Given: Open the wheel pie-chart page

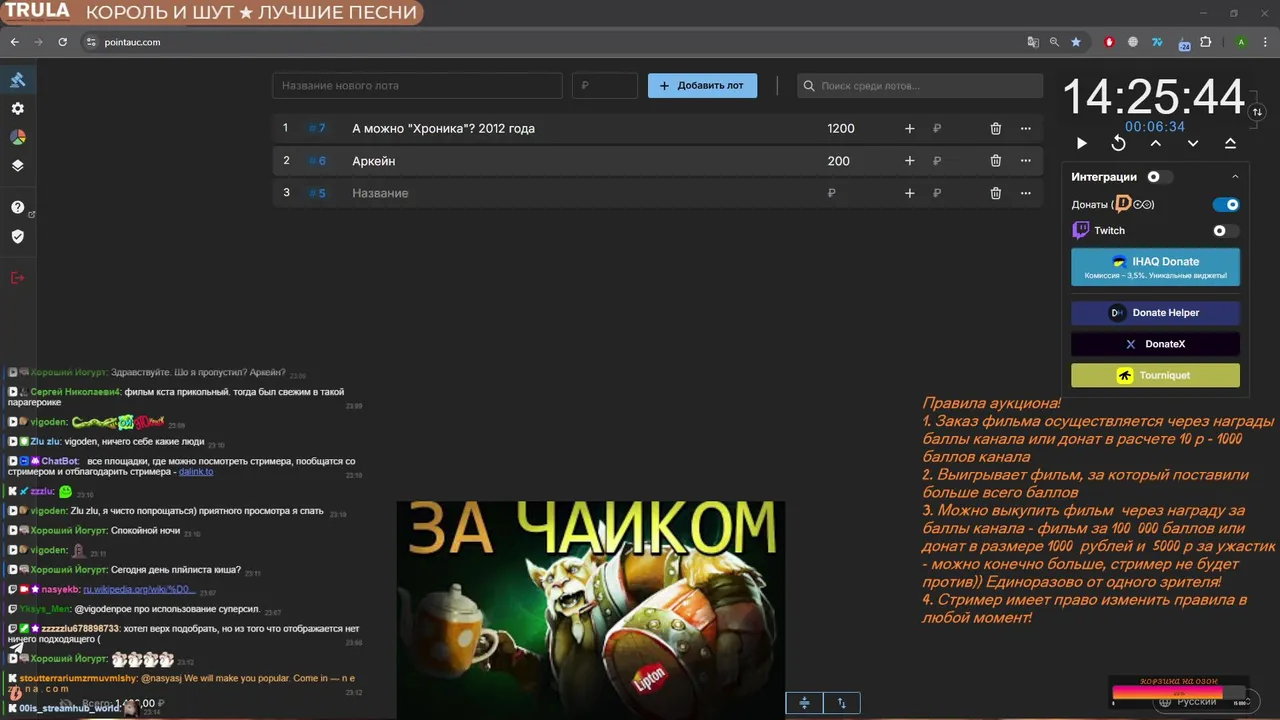Looking at the screenshot, I should (x=17, y=137).
